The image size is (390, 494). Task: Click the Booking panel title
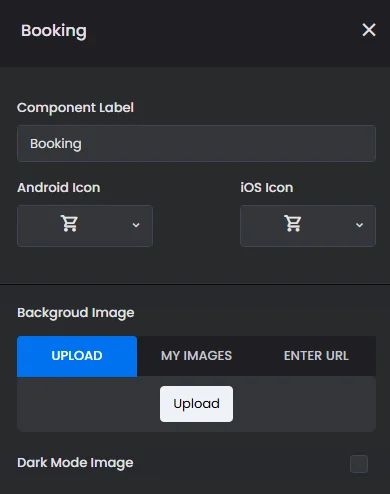[54, 31]
